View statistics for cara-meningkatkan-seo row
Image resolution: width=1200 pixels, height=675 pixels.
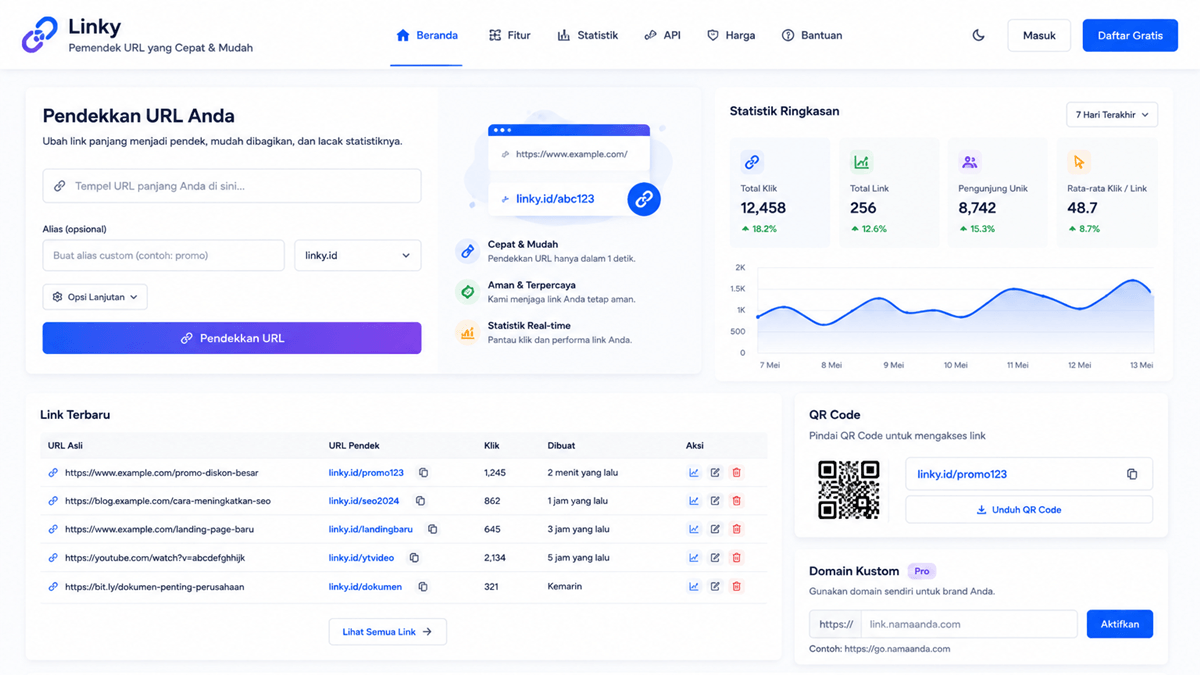(x=694, y=501)
